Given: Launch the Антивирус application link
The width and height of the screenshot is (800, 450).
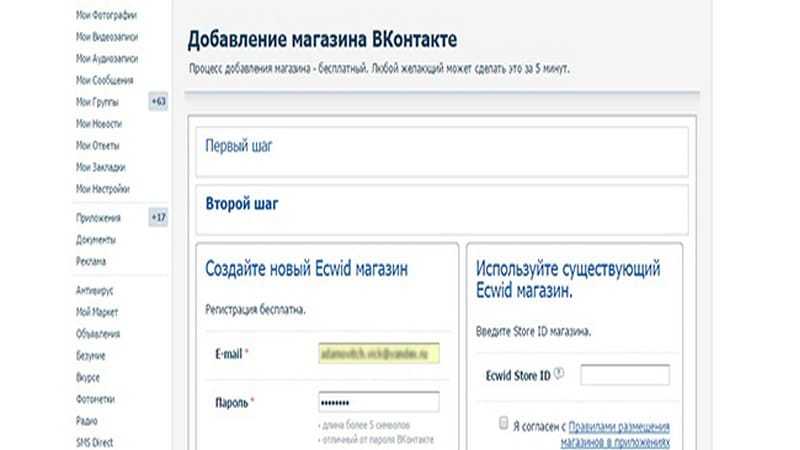Looking at the screenshot, I should pyautogui.click(x=94, y=291).
